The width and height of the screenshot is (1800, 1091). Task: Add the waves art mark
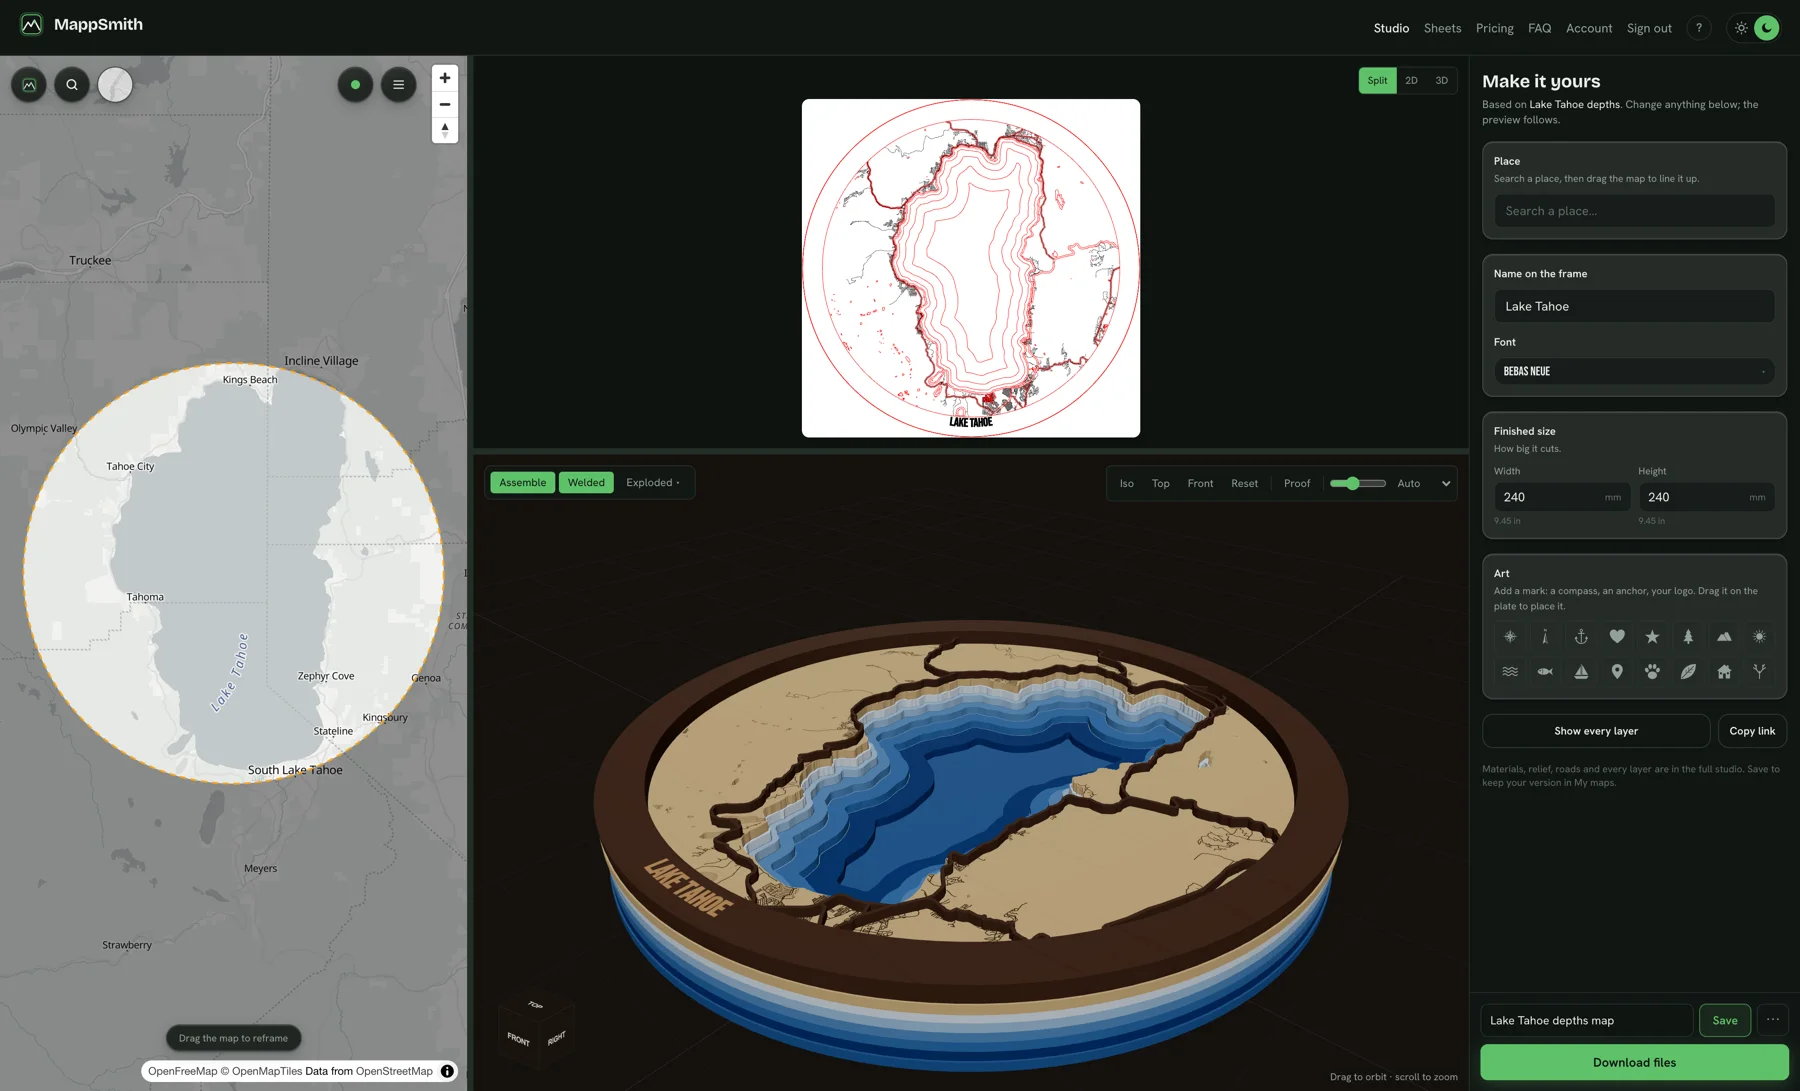point(1510,672)
